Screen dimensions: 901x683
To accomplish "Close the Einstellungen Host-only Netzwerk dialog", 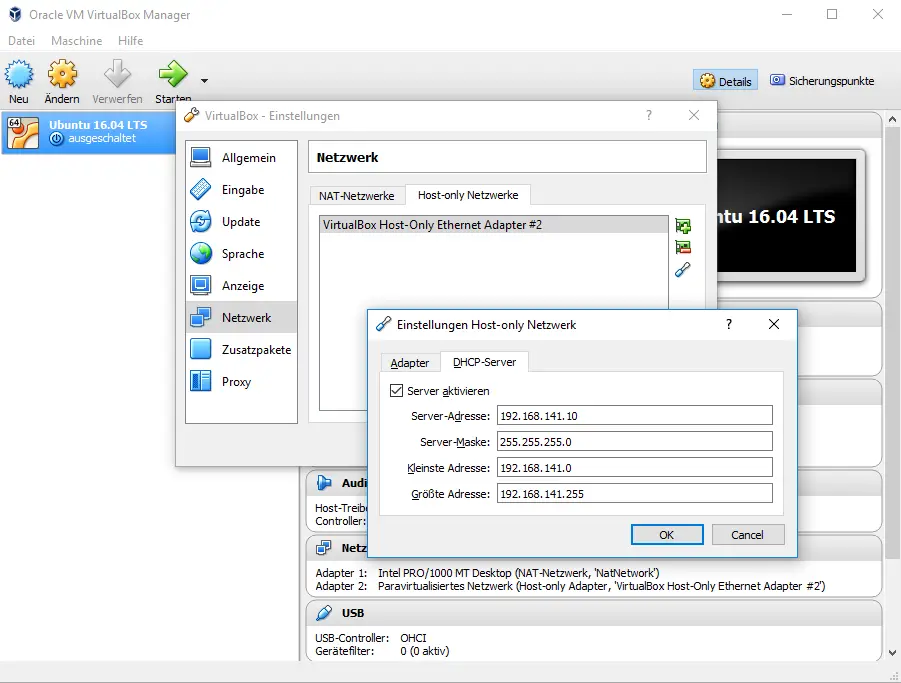I will (x=774, y=325).
